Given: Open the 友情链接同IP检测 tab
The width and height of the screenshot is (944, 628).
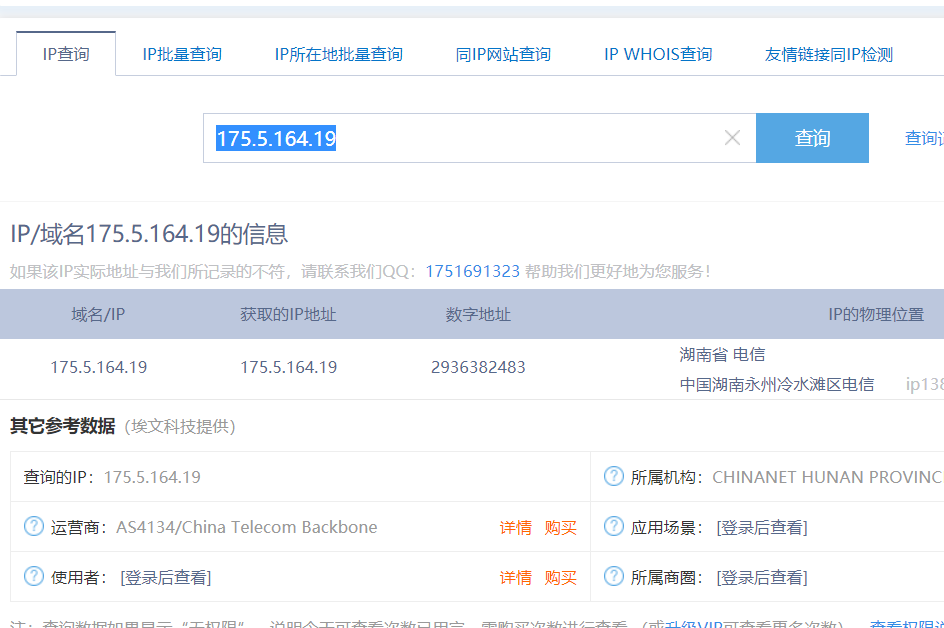Looking at the screenshot, I should pos(828,54).
